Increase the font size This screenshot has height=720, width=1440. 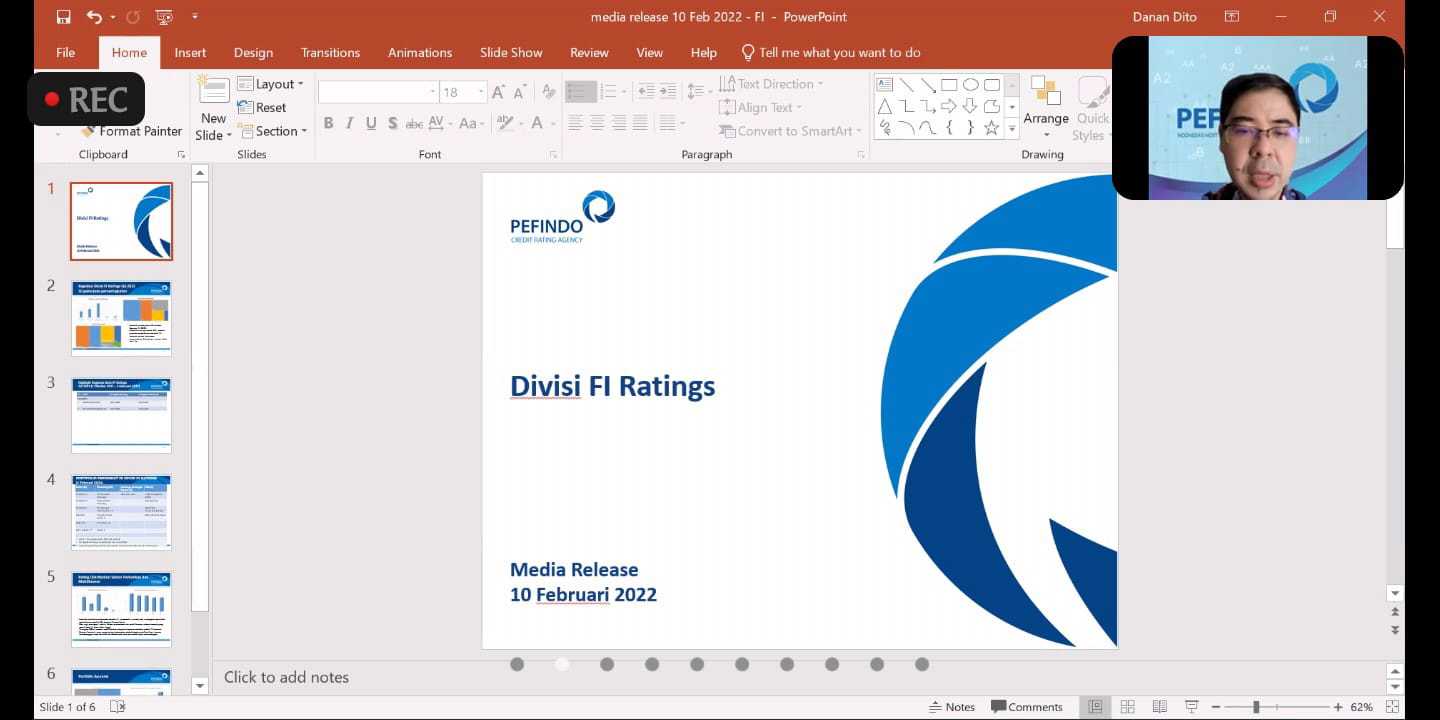click(x=498, y=92)
